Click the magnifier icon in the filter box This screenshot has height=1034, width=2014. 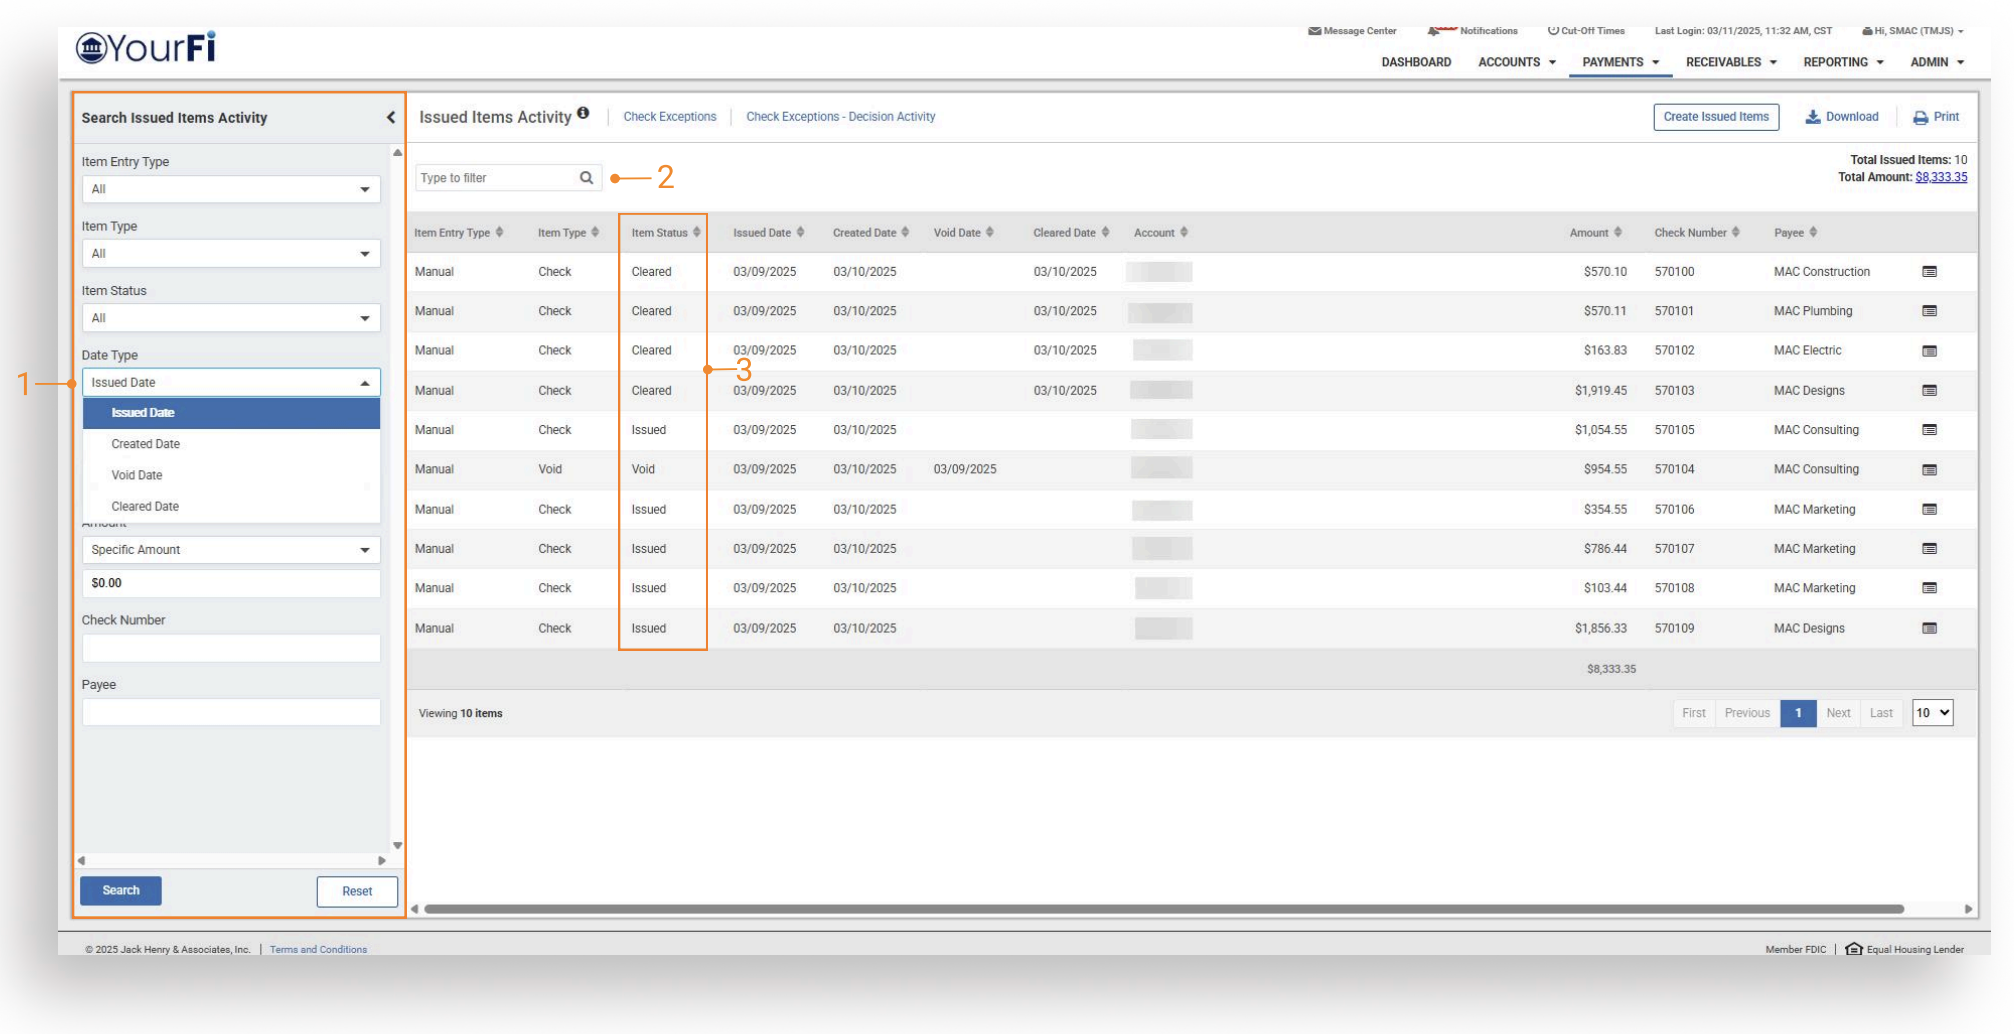click(x=586, y=178)
